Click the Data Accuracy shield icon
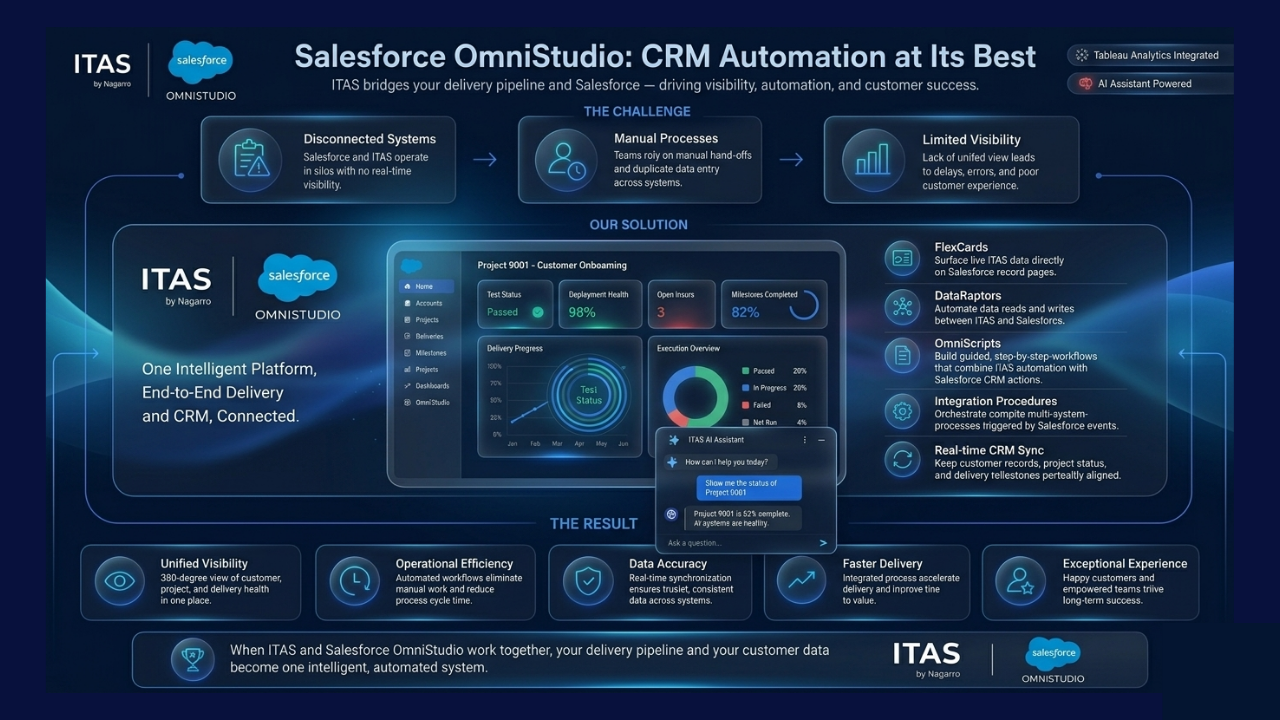Image resolution: width=1280 pixels, height=720 pixels. click(587, 582)
